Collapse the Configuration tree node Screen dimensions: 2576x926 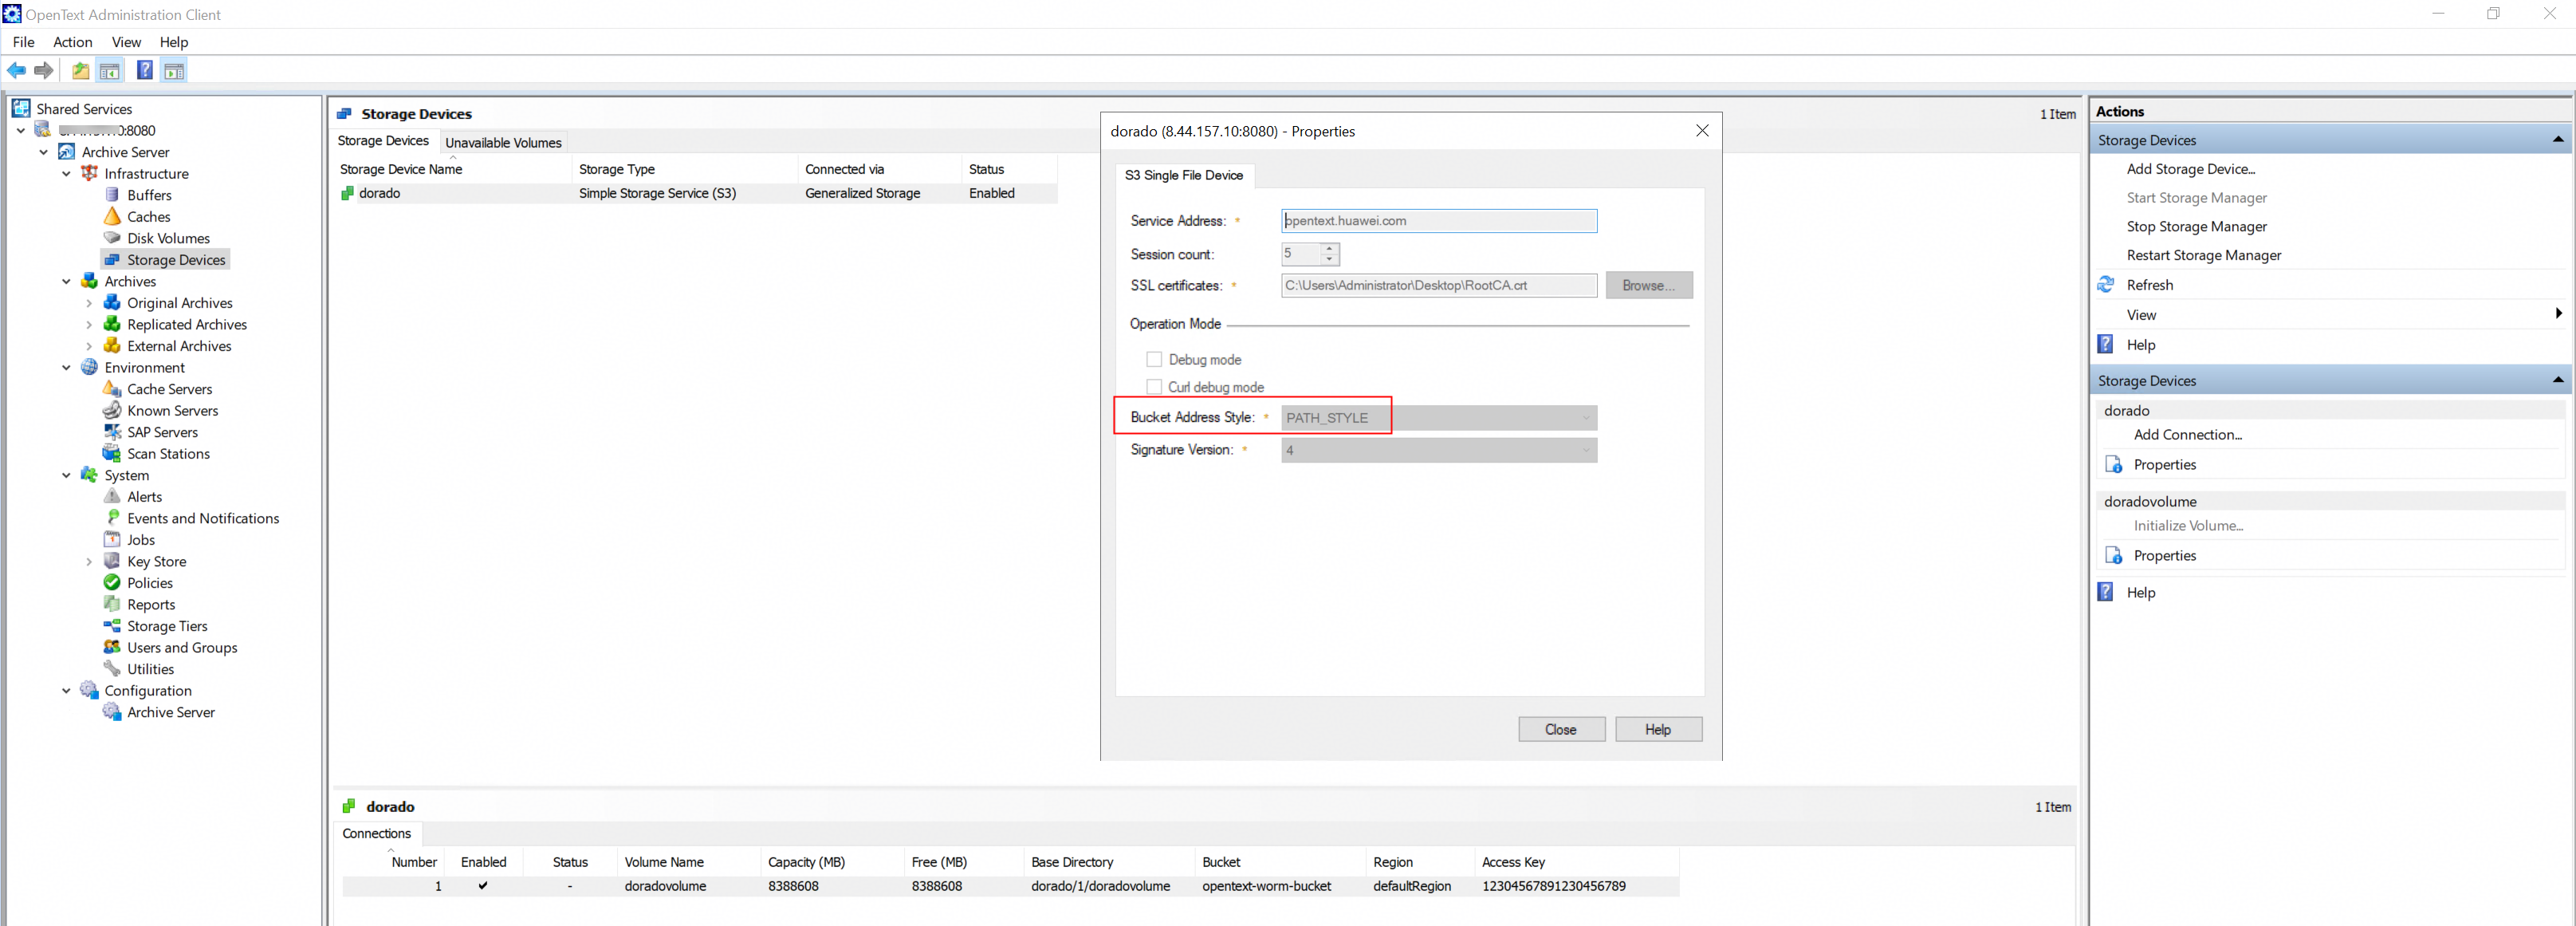pyautogui.click(x=66, y=691)
